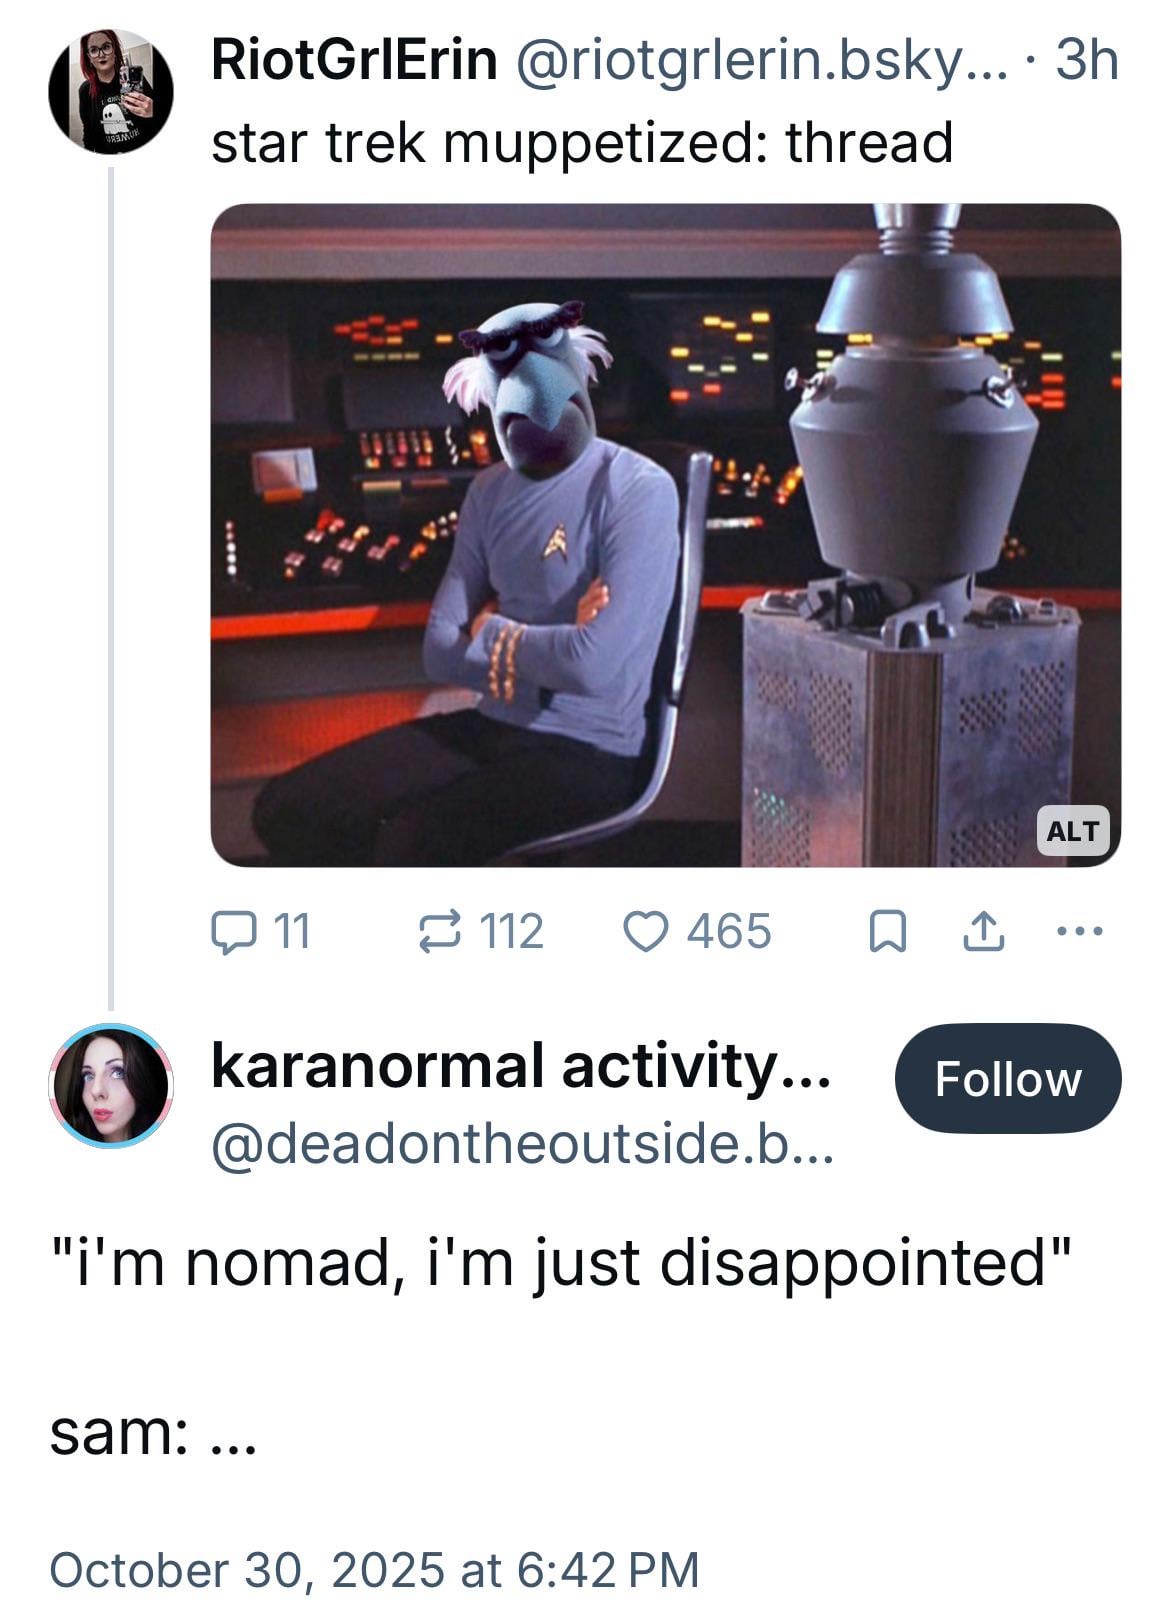Like the post via the heart icon
The image size is (1170, 1610).
point(697,931)
